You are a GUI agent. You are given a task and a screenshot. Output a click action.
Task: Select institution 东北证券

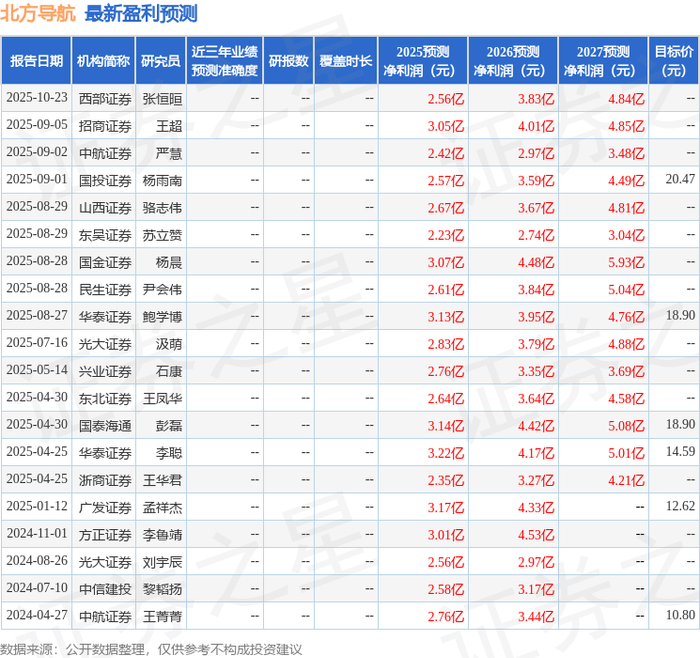point(105,398)
